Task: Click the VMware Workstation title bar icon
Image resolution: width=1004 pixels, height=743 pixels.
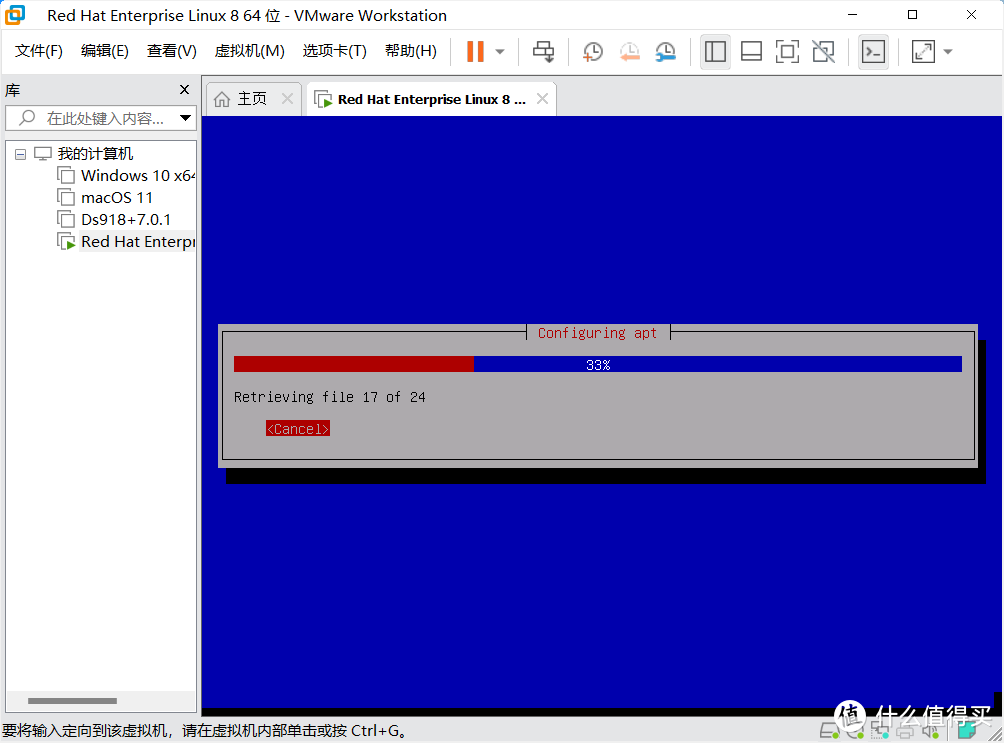Action: click(15, 15)
